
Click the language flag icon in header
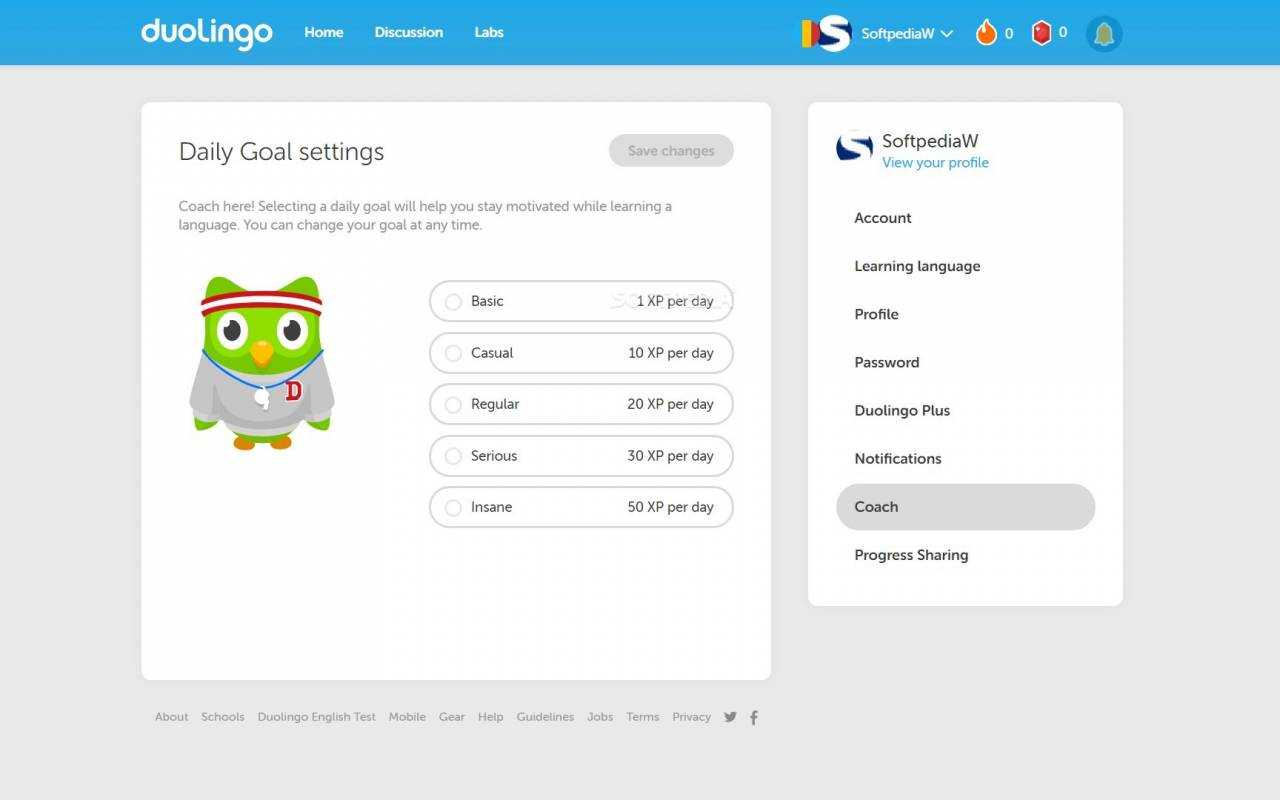(809, 34)
